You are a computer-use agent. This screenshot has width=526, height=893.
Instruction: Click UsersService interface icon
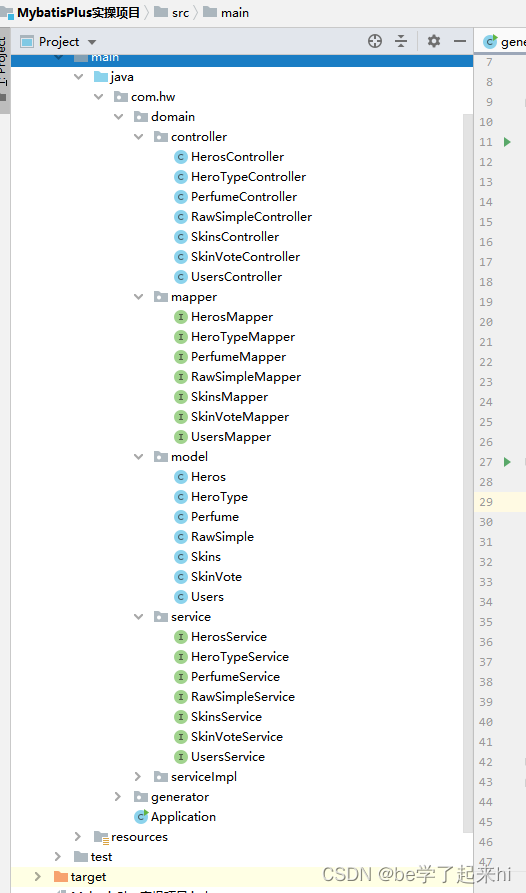click(180, 757)
